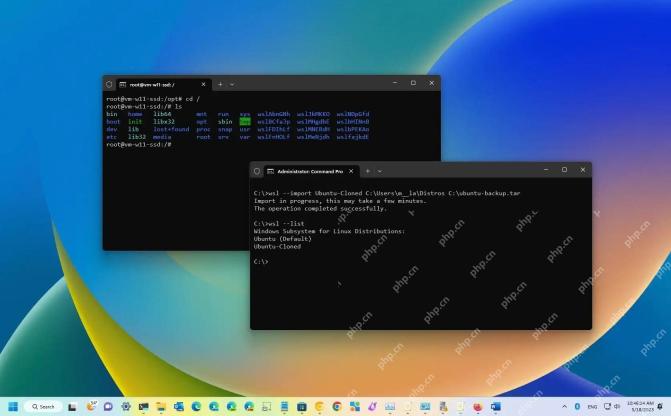Open the network tray icon
Viewport: 671px width, 416px height.
pyautogui.click(x=607, y=406)
